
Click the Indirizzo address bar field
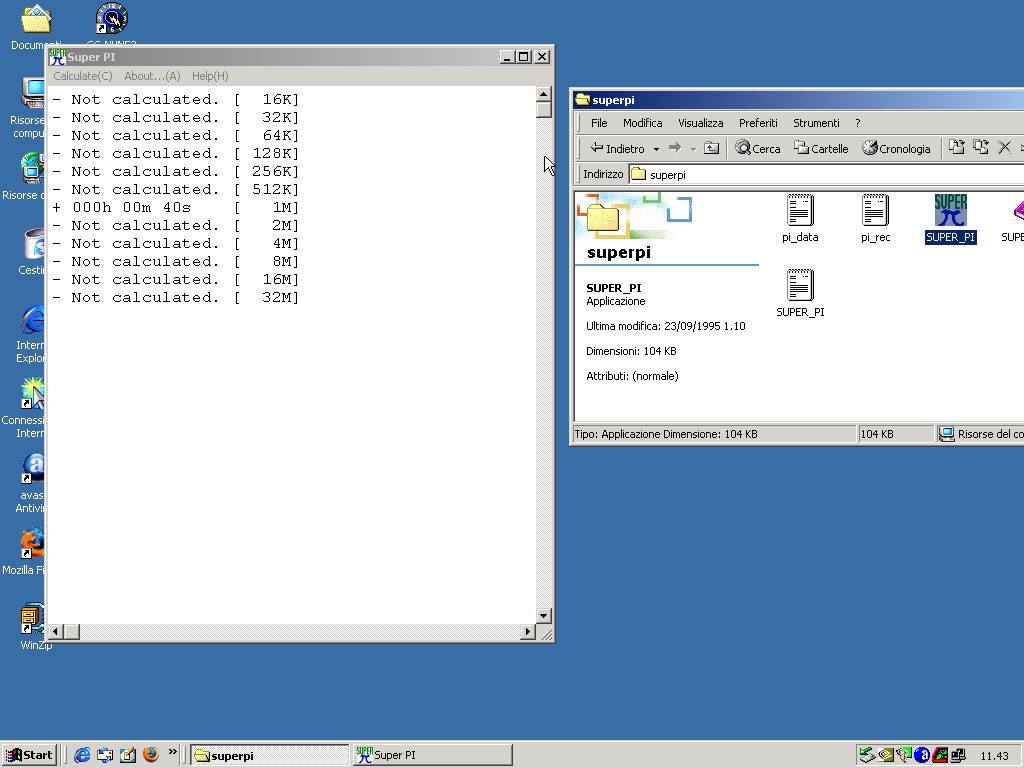pyautogui.click(x=826, y=174)
